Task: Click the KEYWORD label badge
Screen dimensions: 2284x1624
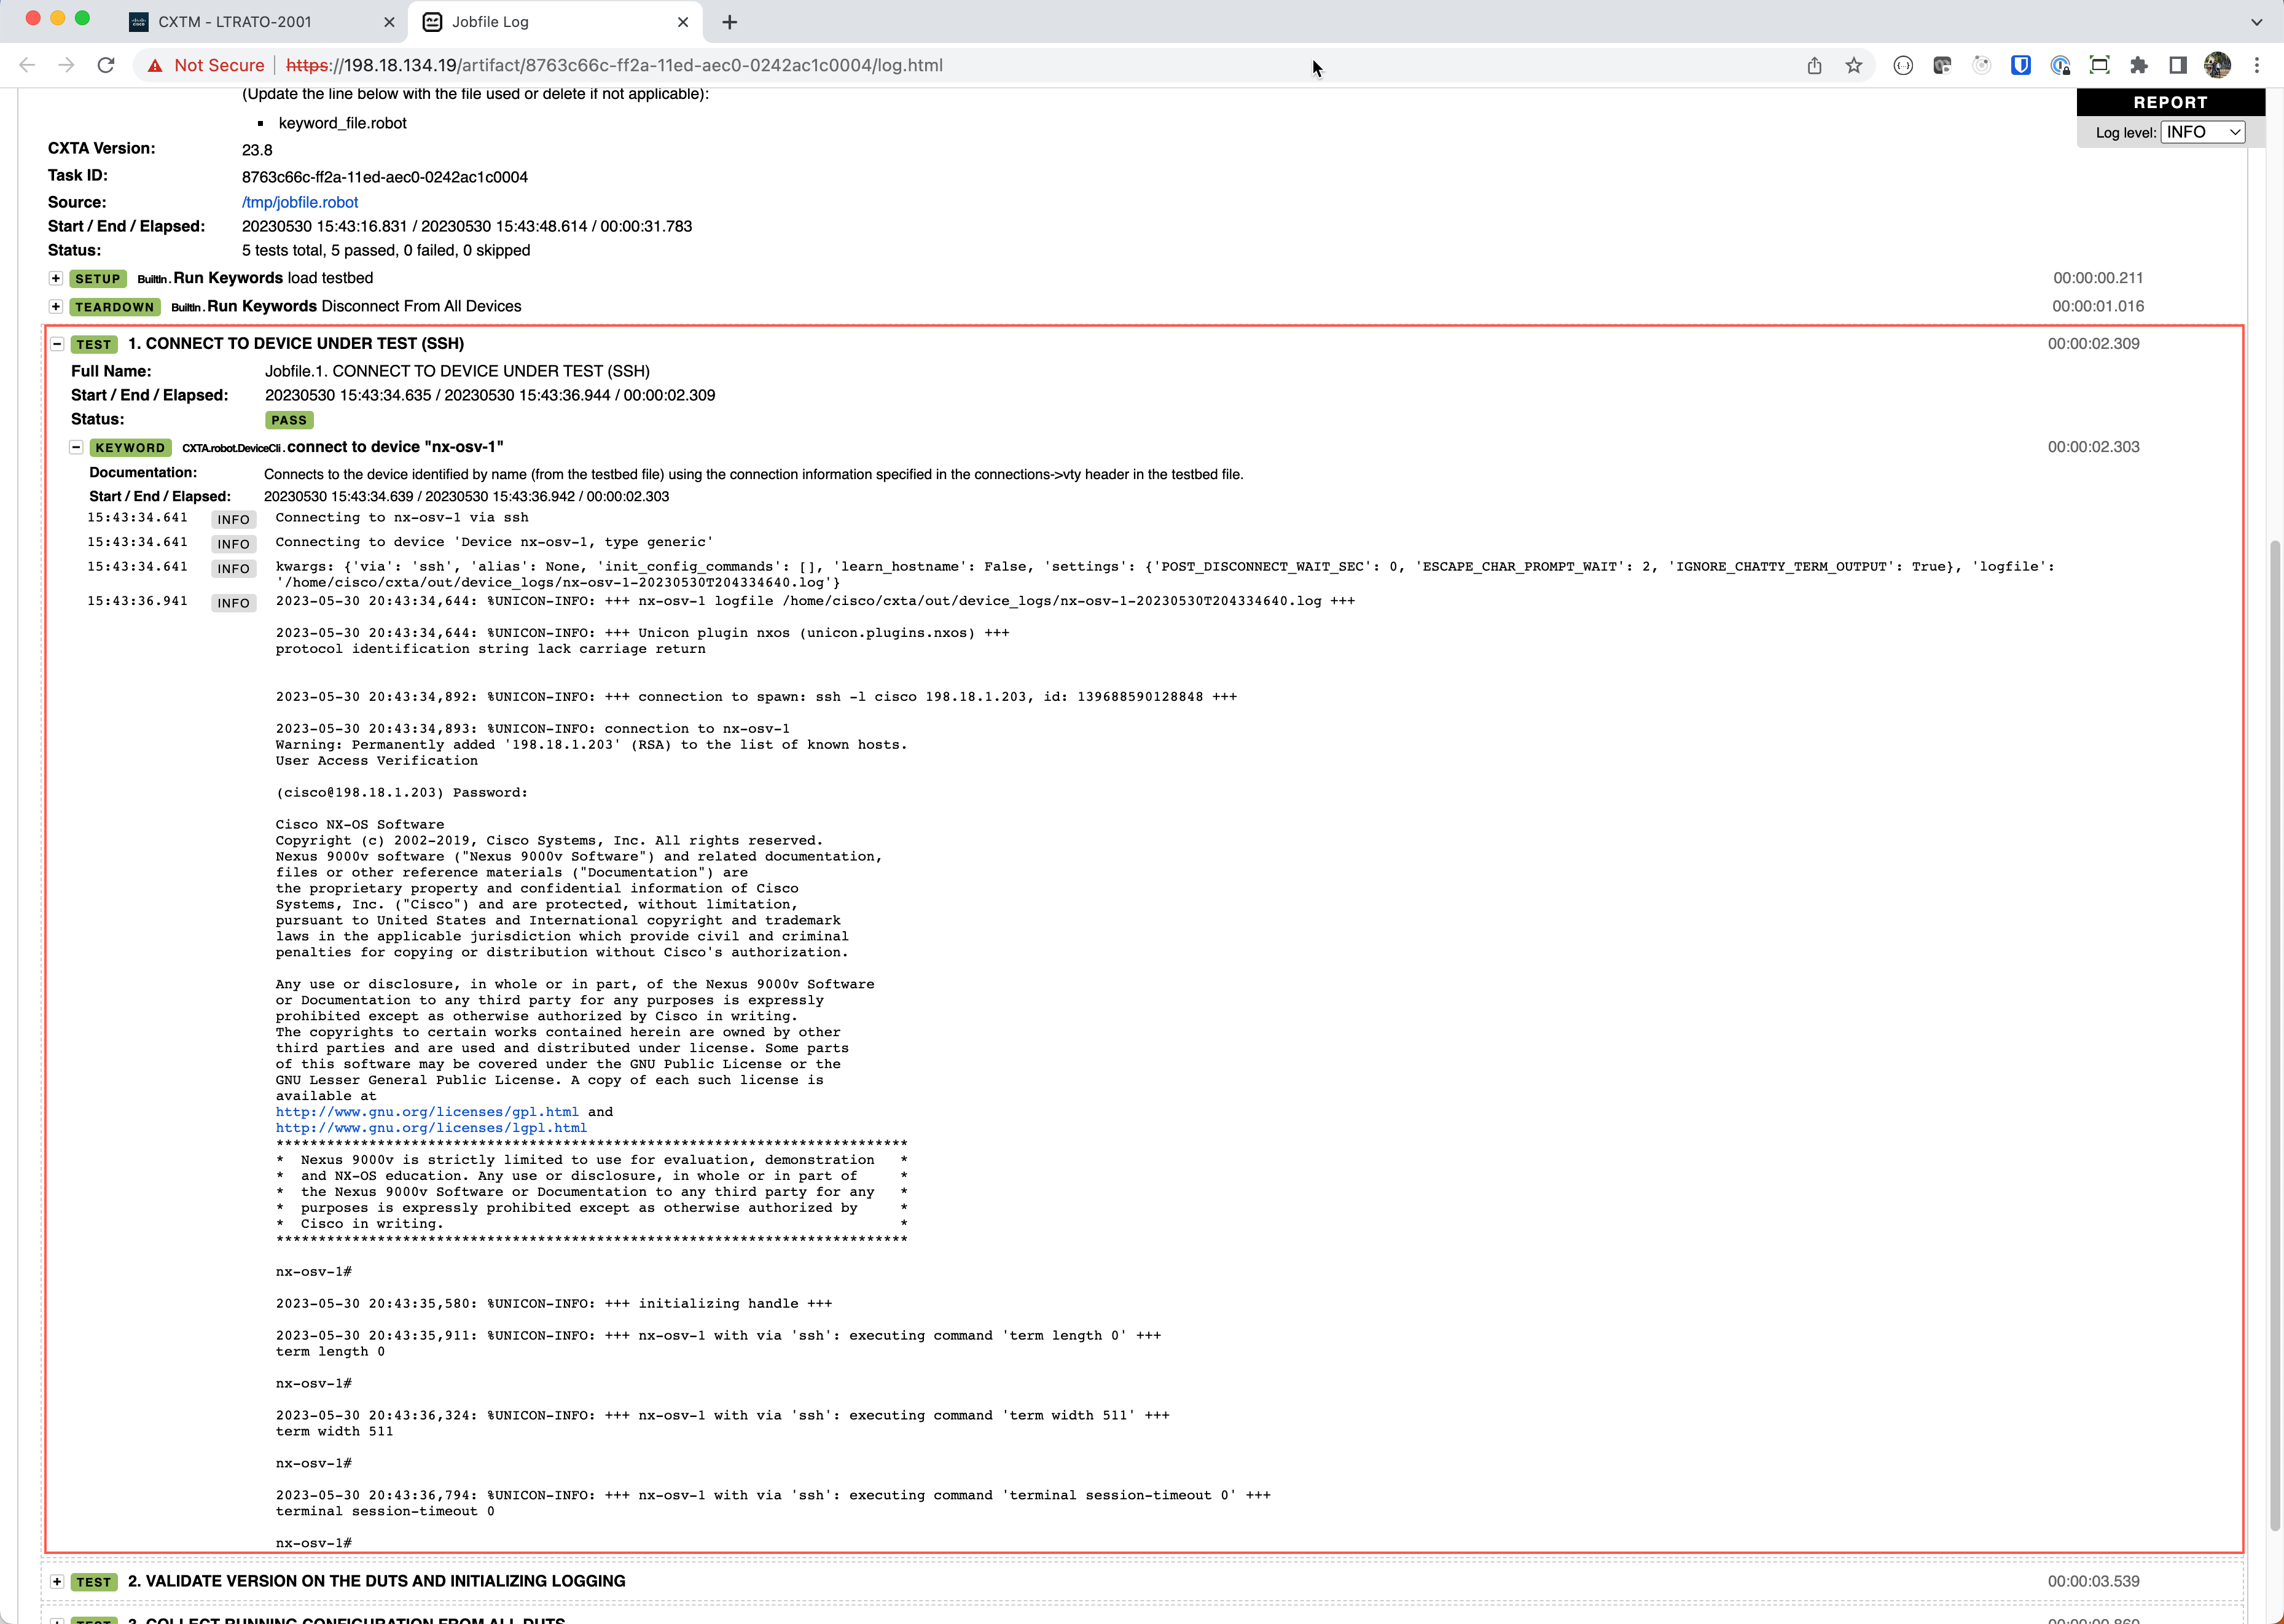Action: (x=130, y=448)
